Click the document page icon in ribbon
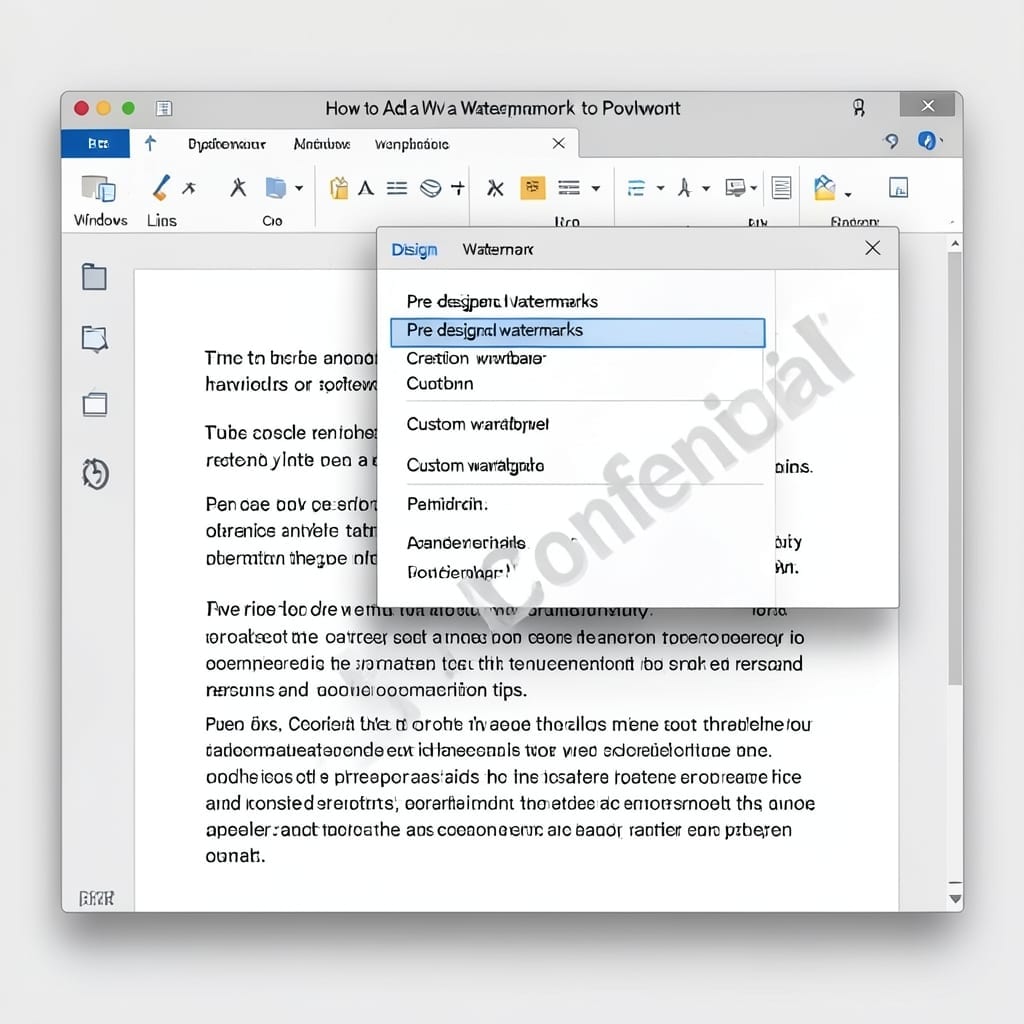 [781, 188]
